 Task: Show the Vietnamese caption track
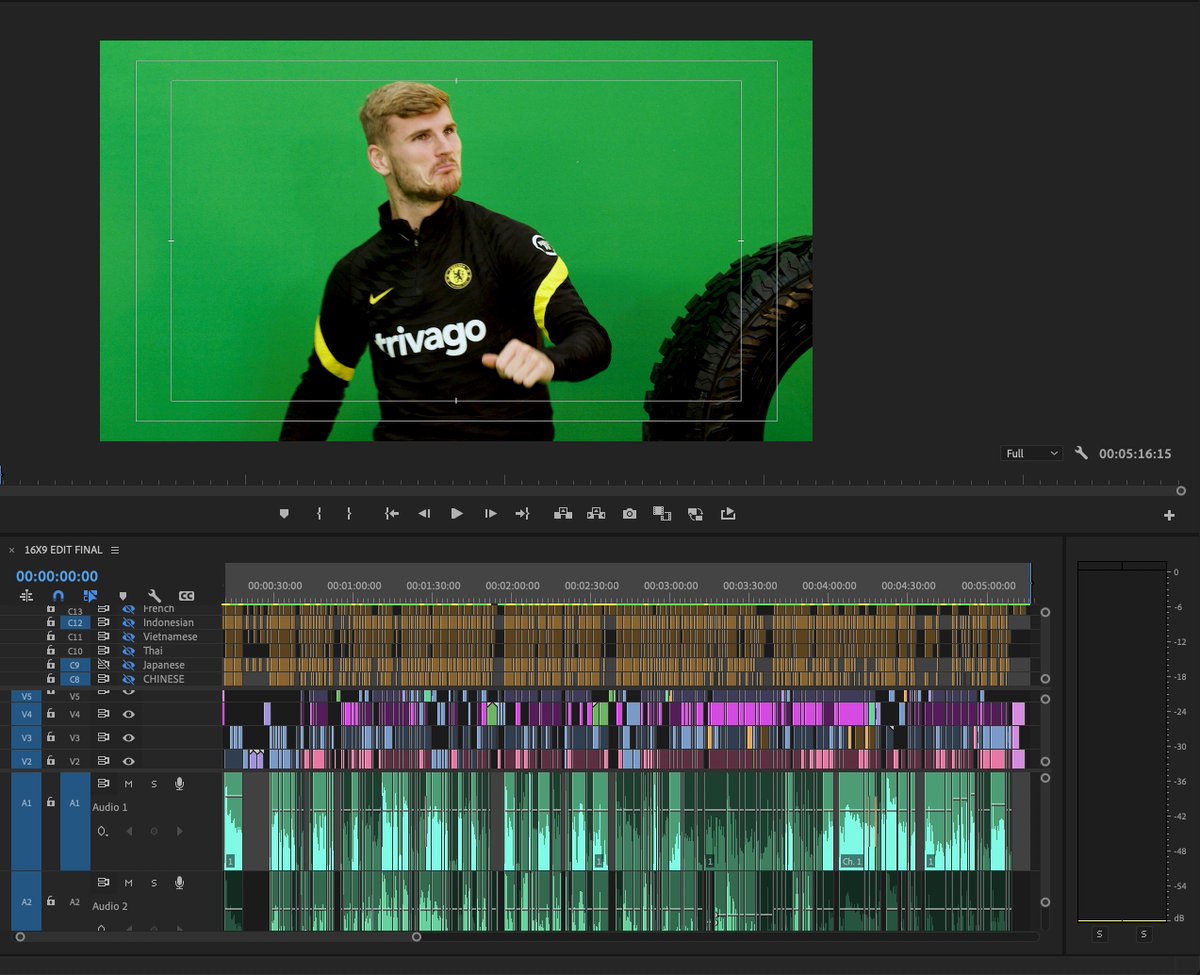(x=128, y=636)
